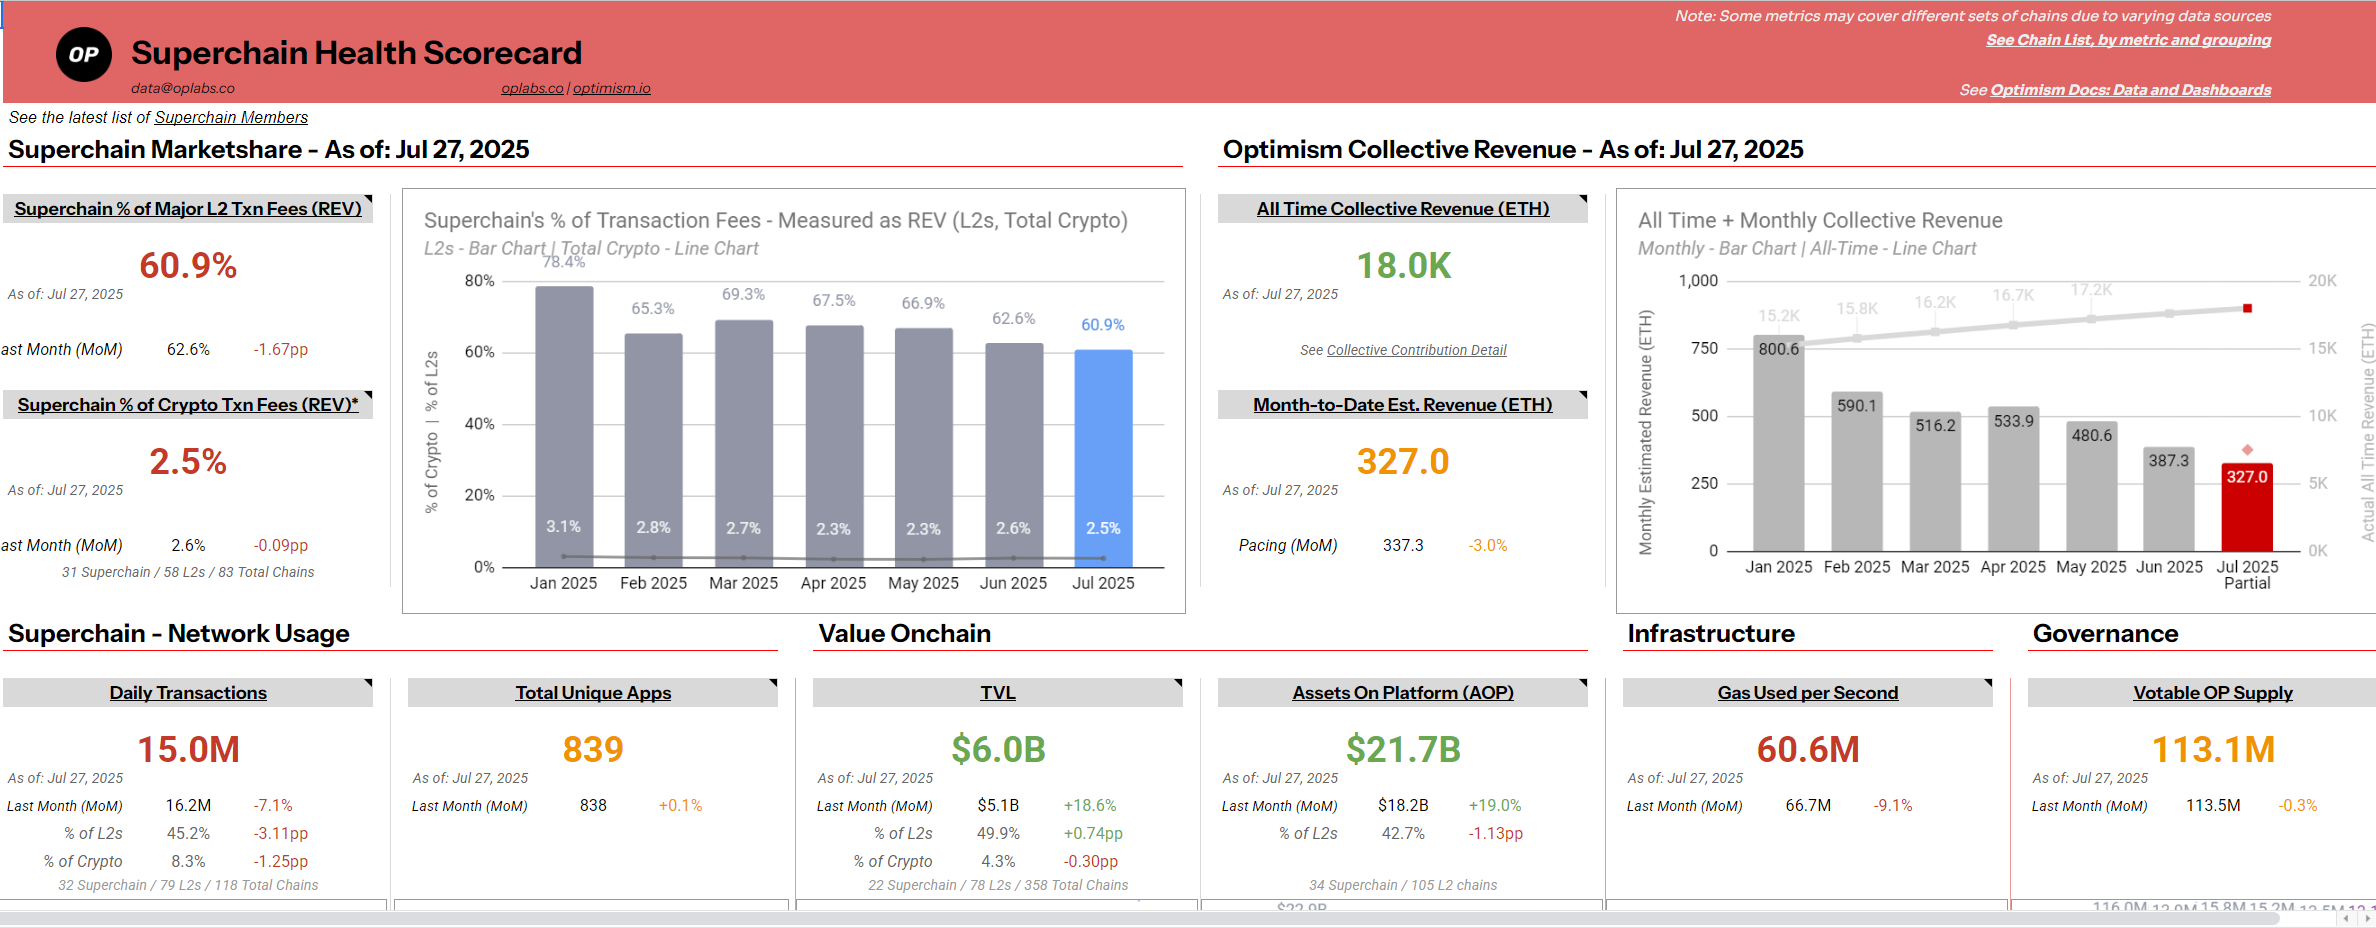Image resolution: width=2376 pixels, height=928 pixels.
Task: Click the +19.0% AOP change
Action: (1495, 805)
